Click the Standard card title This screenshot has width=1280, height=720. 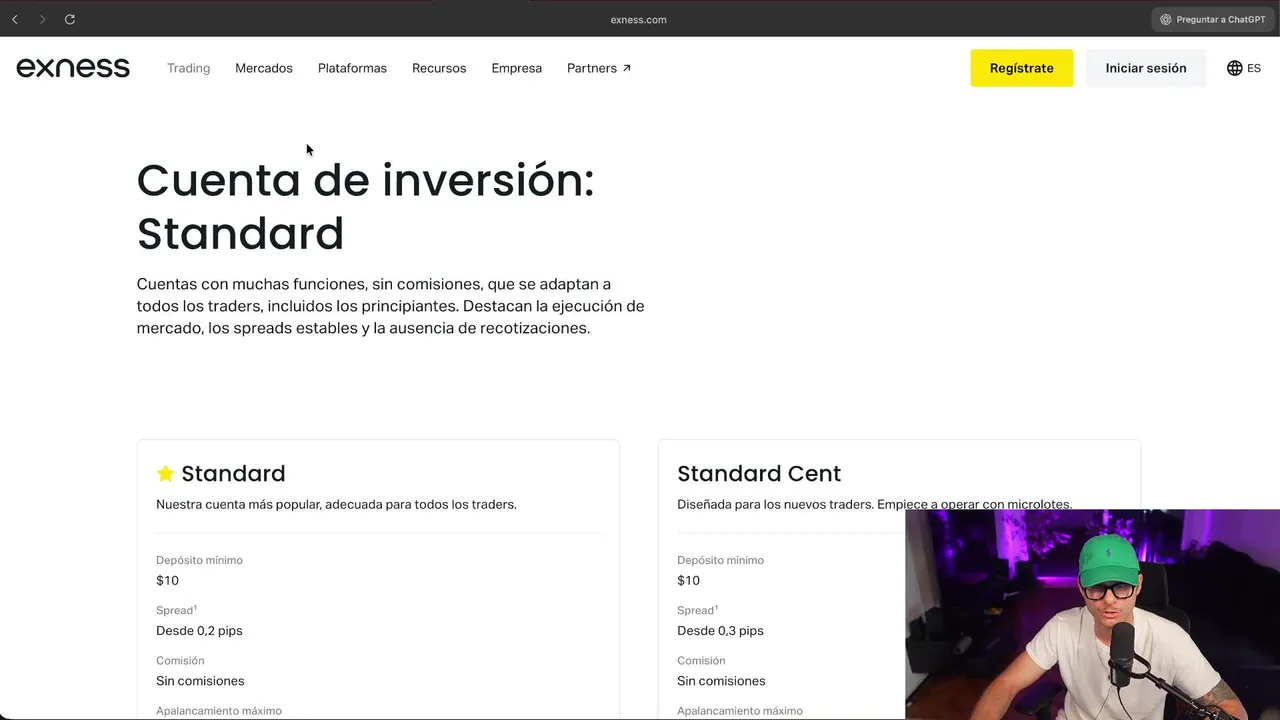click(x=233, y=473)
